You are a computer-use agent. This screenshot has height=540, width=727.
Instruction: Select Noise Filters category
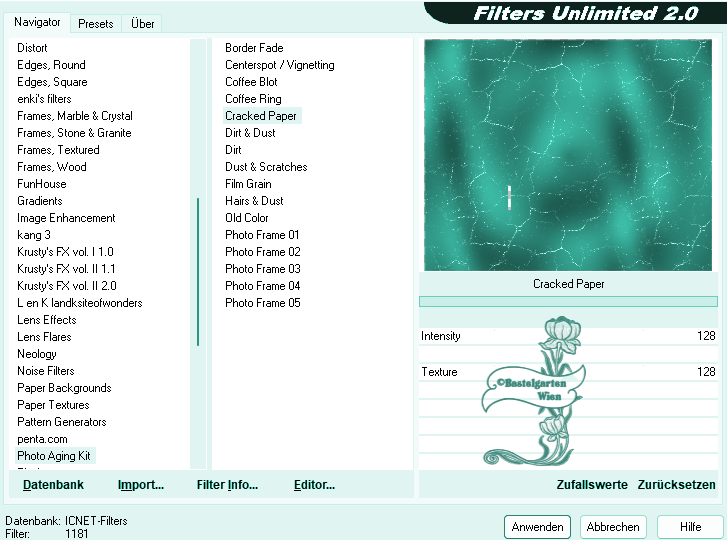click(45, 371)
